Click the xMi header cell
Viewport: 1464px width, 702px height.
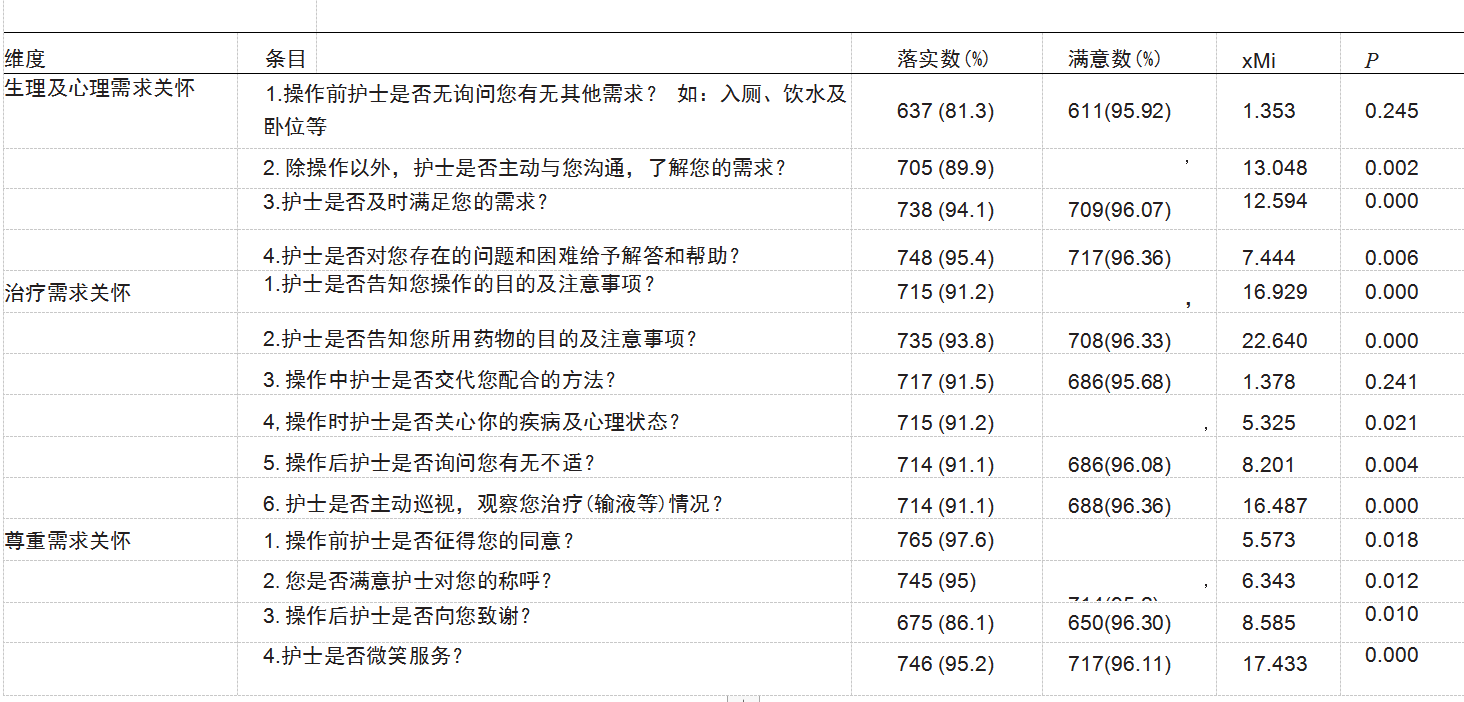[x=1258, y=61]
